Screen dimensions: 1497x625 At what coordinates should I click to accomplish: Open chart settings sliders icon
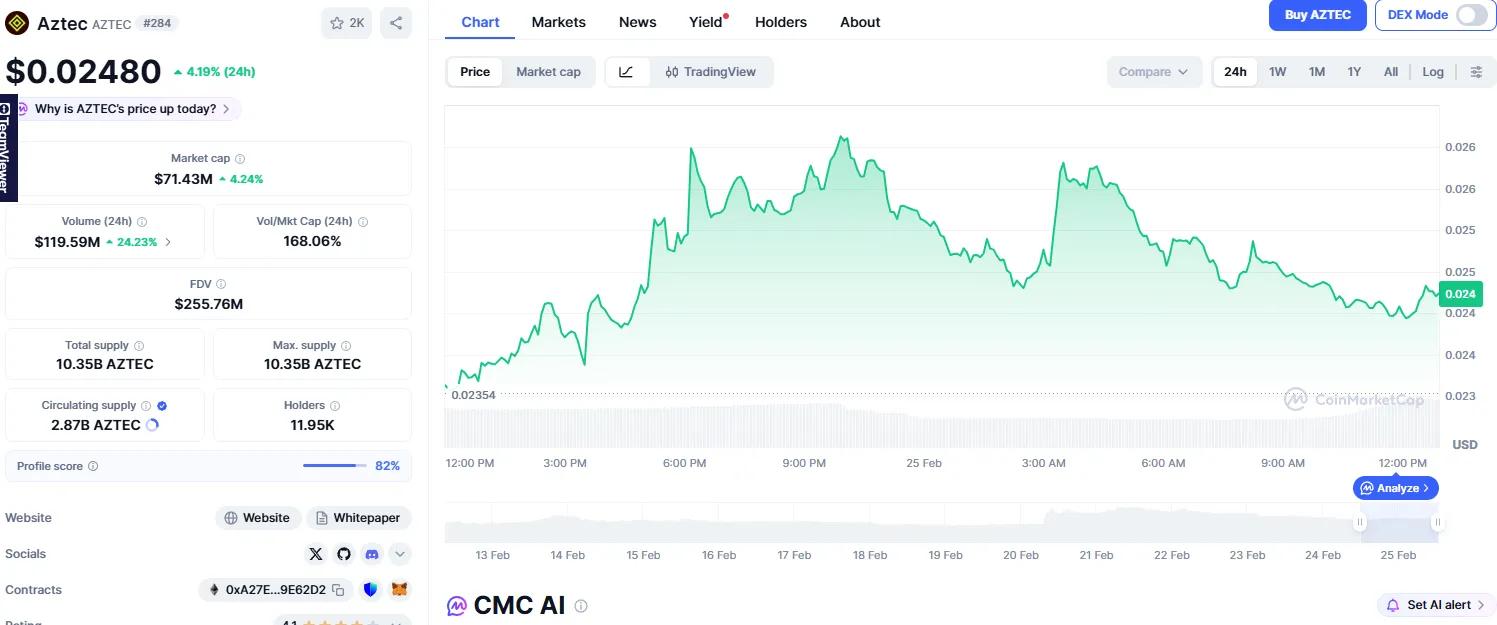(1476, 72)
